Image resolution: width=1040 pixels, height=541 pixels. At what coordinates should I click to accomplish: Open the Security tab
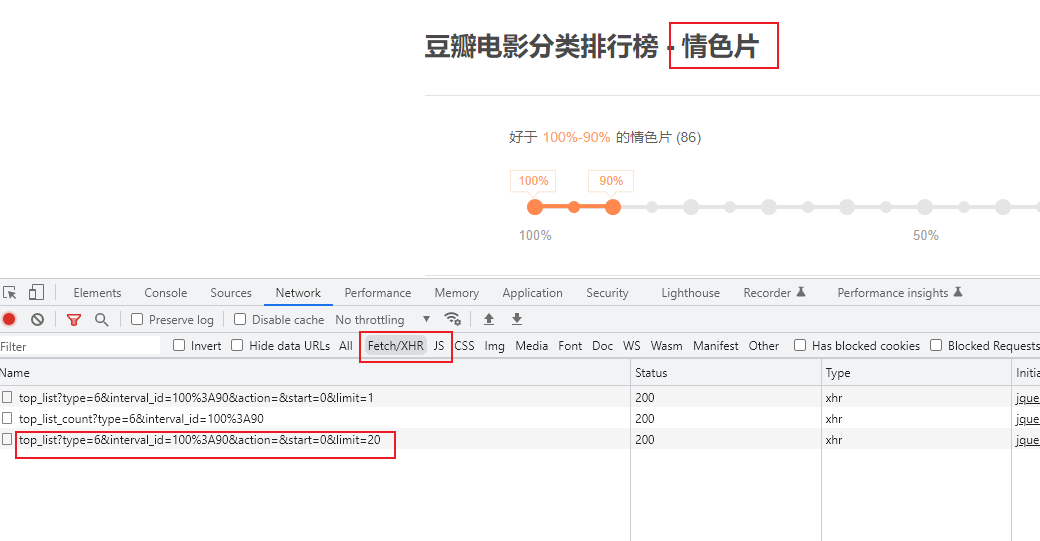607,292
